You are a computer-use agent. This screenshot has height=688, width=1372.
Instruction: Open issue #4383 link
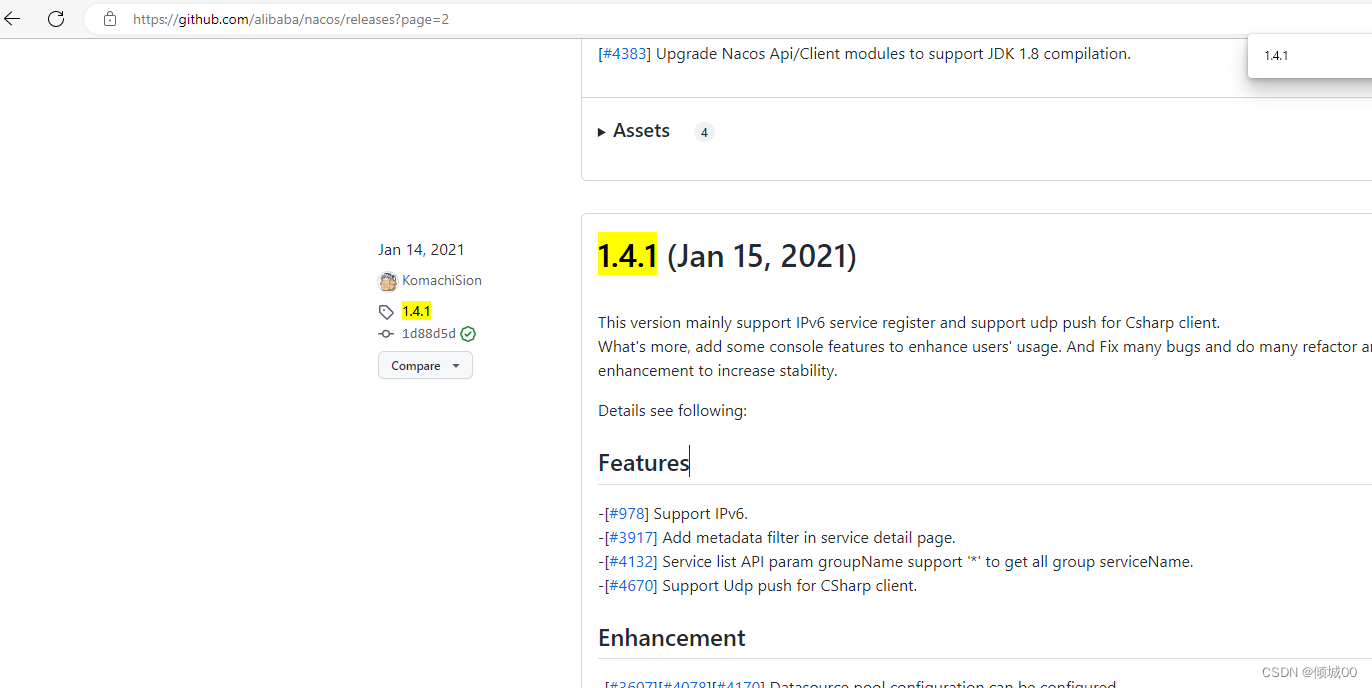tap(625, 54)
